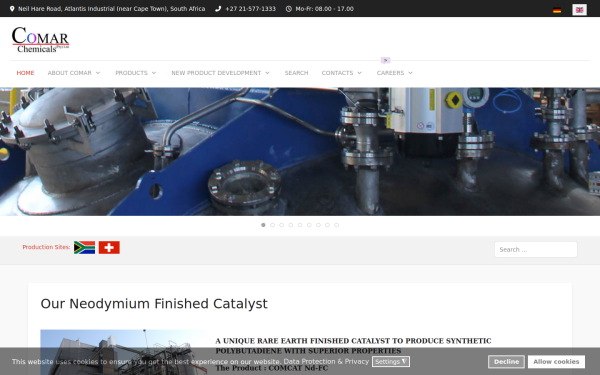
Task: Click the small badge above Careers menu
Action: 385,60
